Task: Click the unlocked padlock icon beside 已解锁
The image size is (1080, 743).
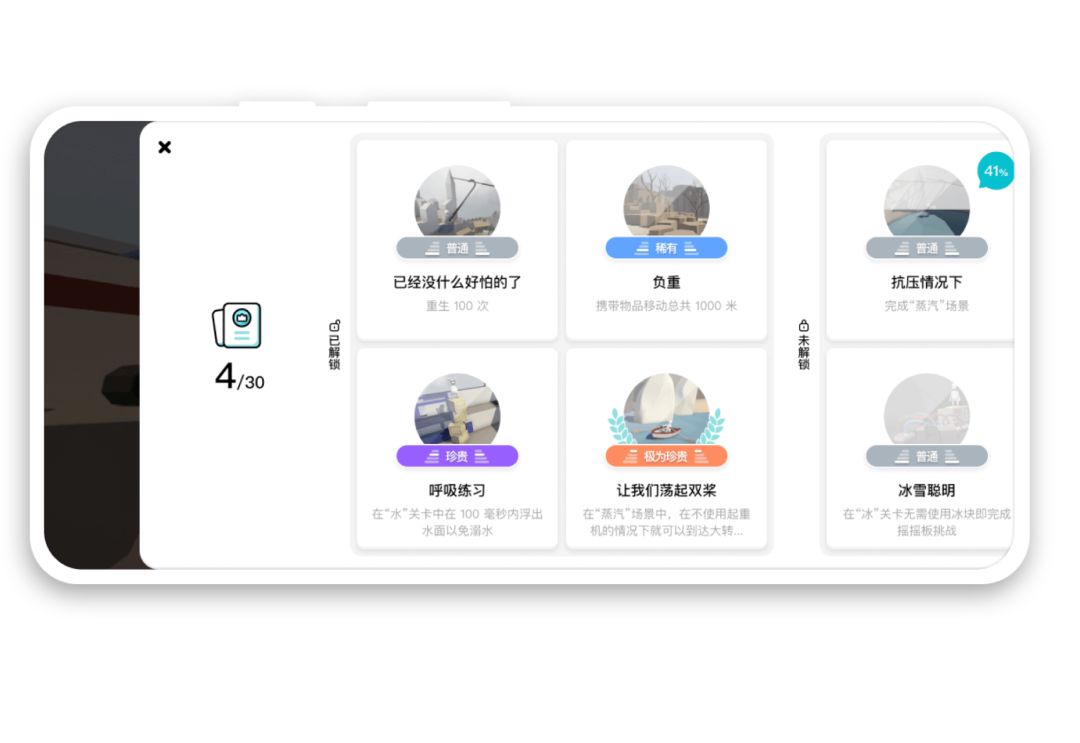Action: pos(334,325)
